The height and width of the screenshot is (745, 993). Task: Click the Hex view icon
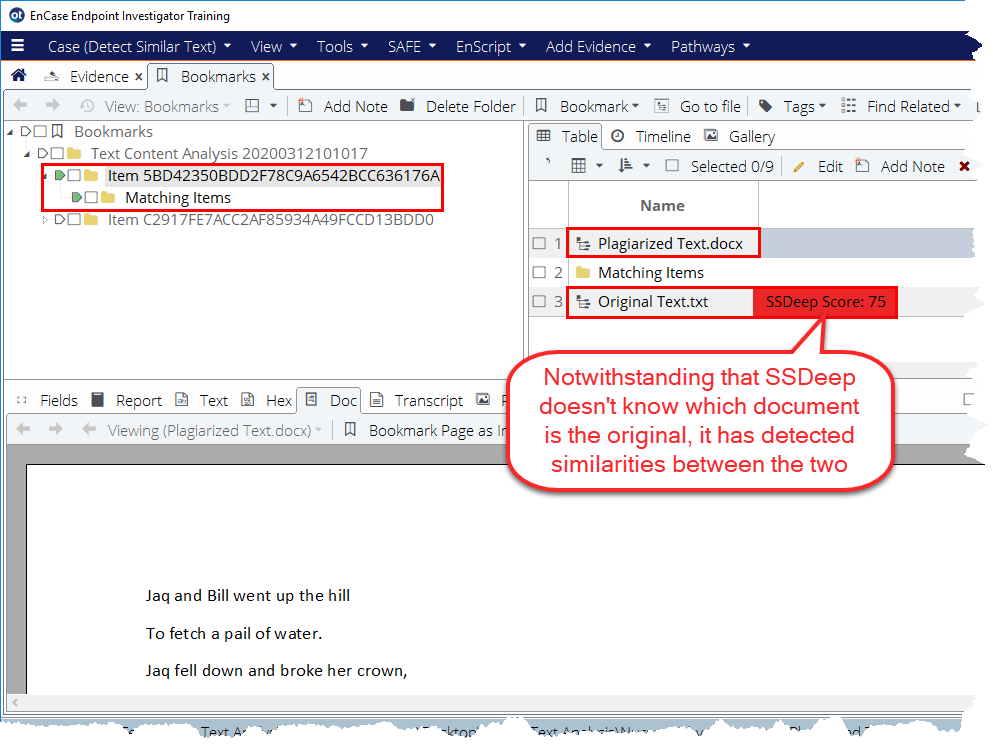248,399
